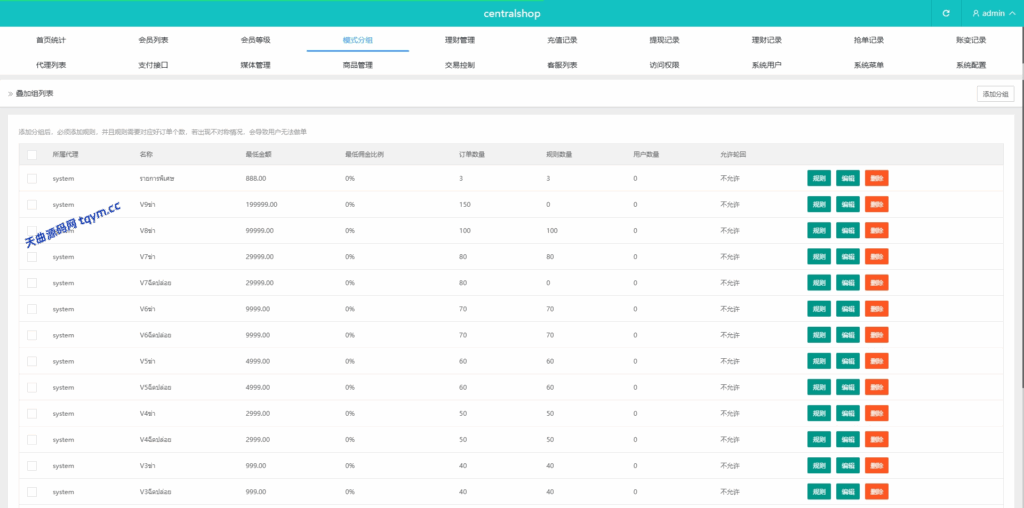Viewport: 1024px width, 508px height.
Task: Click the 交易控制 navigation item
Action: 460,65
